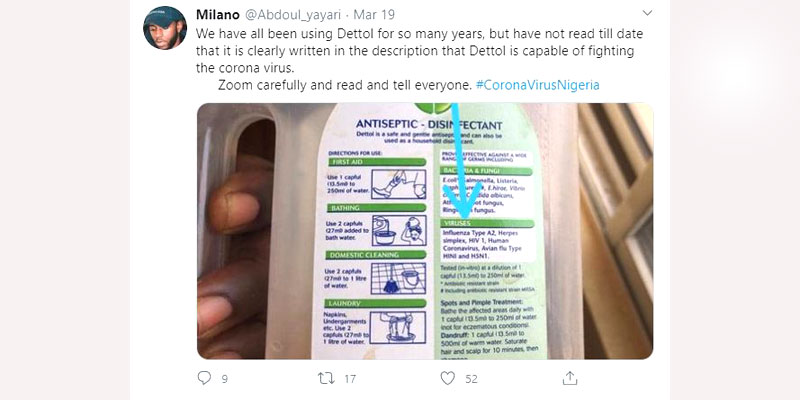Click the retweet count number 17

(350, 379)
